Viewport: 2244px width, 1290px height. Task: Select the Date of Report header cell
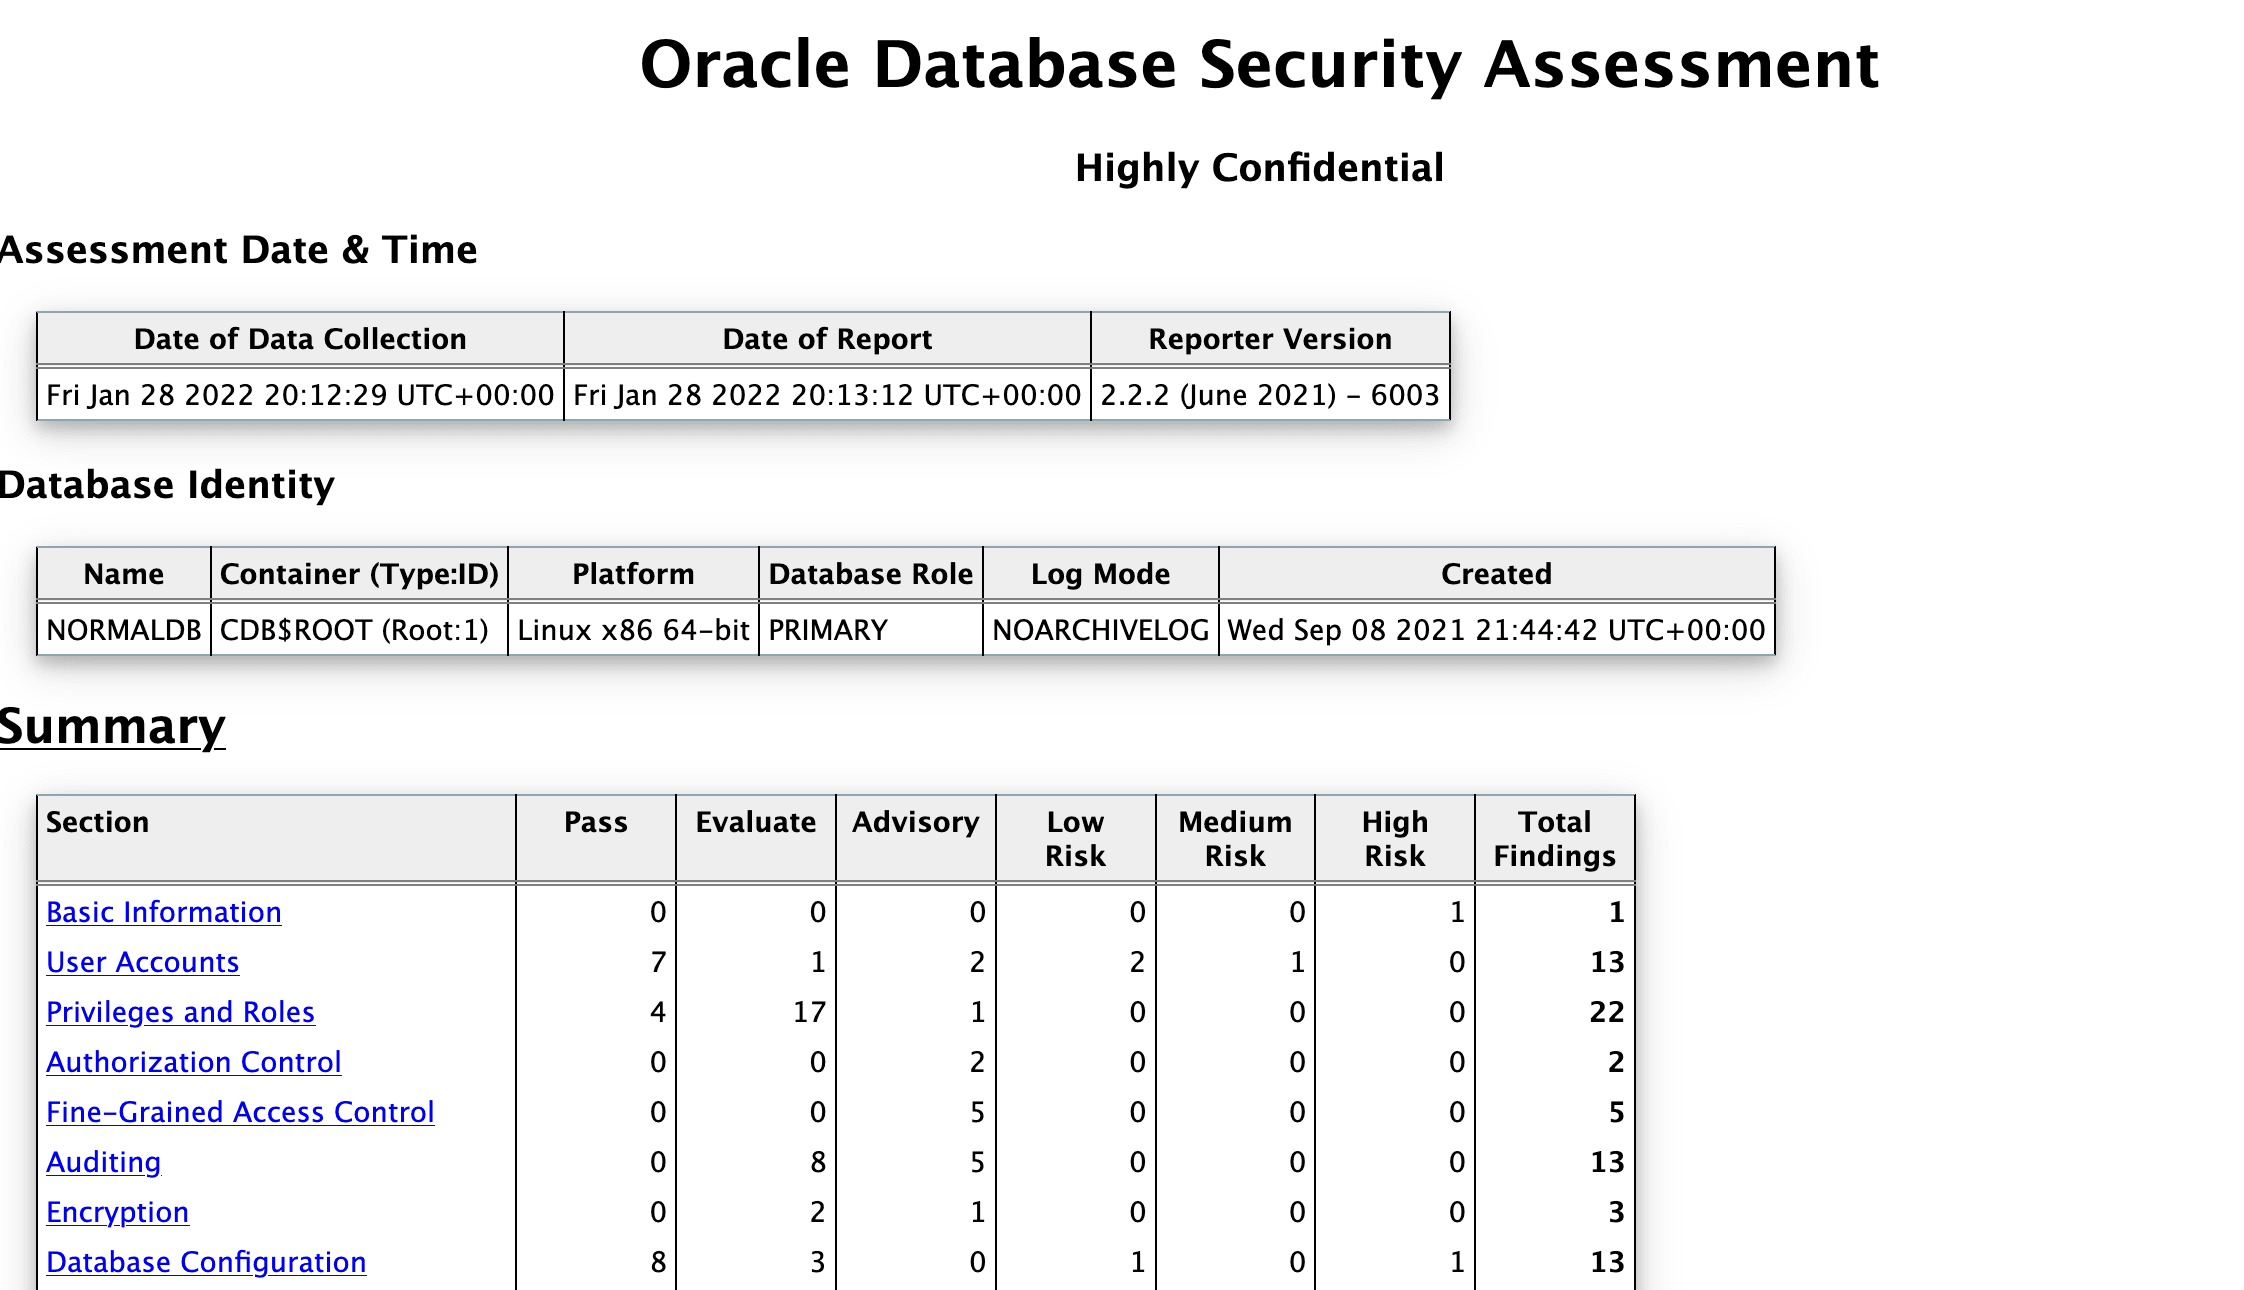click(827, 339)
